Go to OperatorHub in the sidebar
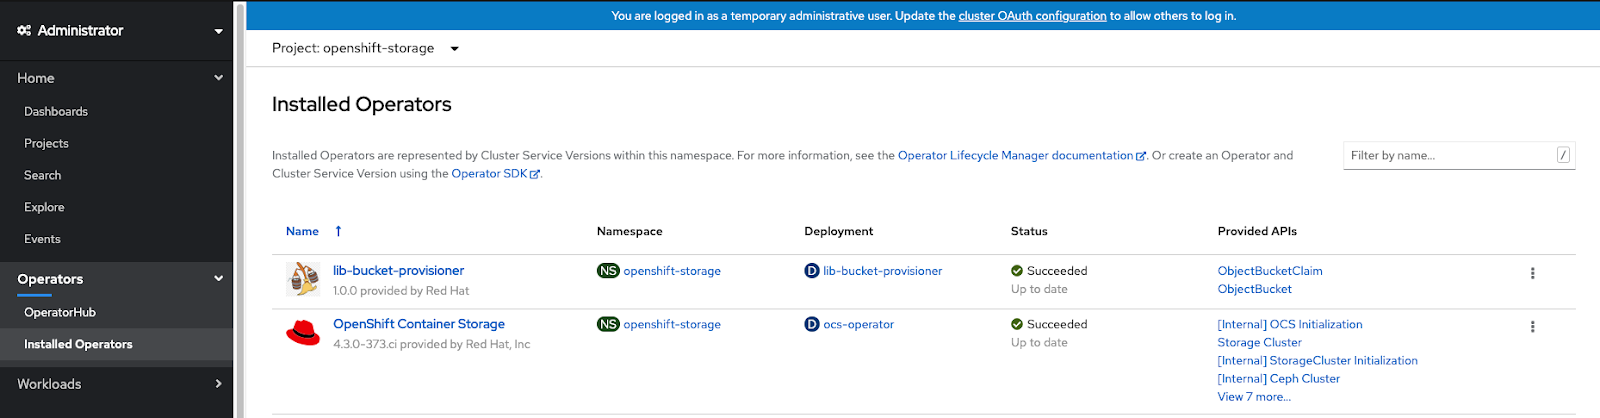Image resolution: width=1600 pixels, height=418 pixels. [x=60, y=312]
